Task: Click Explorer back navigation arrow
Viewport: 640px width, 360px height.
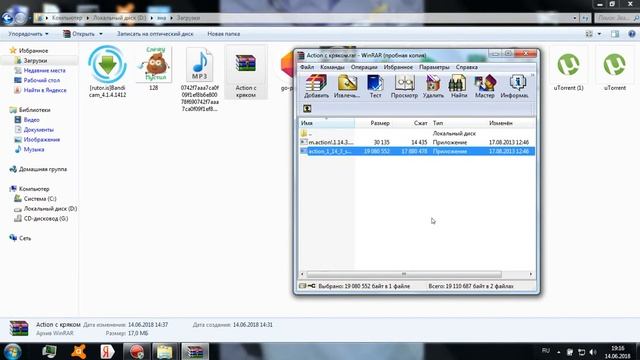Action: coord(8,18)
